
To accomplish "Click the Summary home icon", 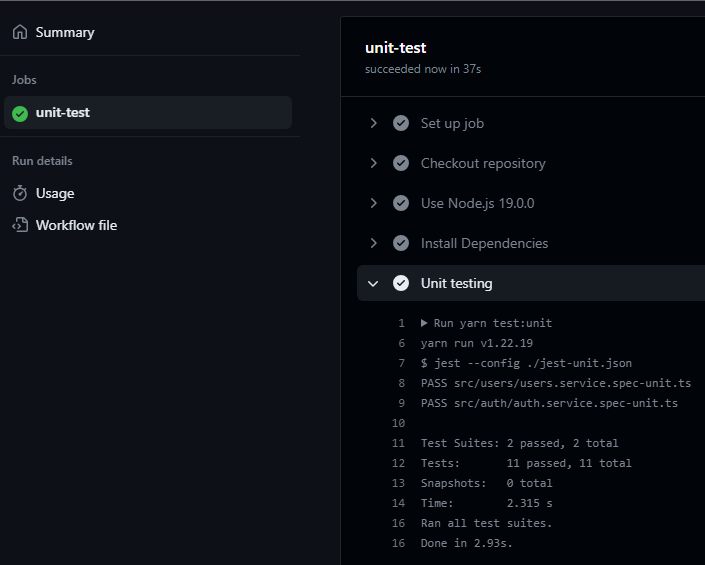I will tap(20, 32).
